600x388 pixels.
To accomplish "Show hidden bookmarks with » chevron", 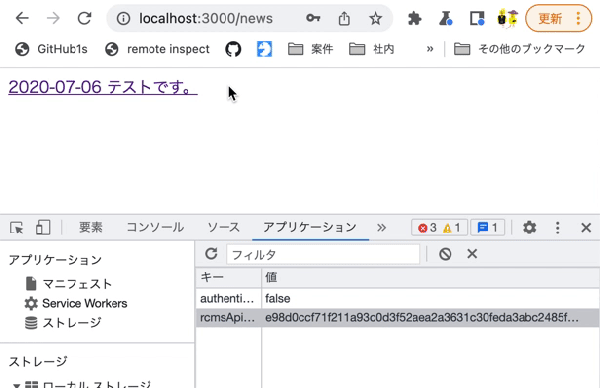I will 430,49.
